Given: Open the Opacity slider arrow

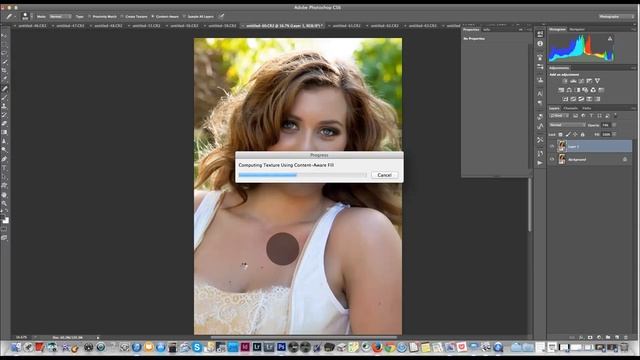Looking at the screenshot, I should [614, 125].
